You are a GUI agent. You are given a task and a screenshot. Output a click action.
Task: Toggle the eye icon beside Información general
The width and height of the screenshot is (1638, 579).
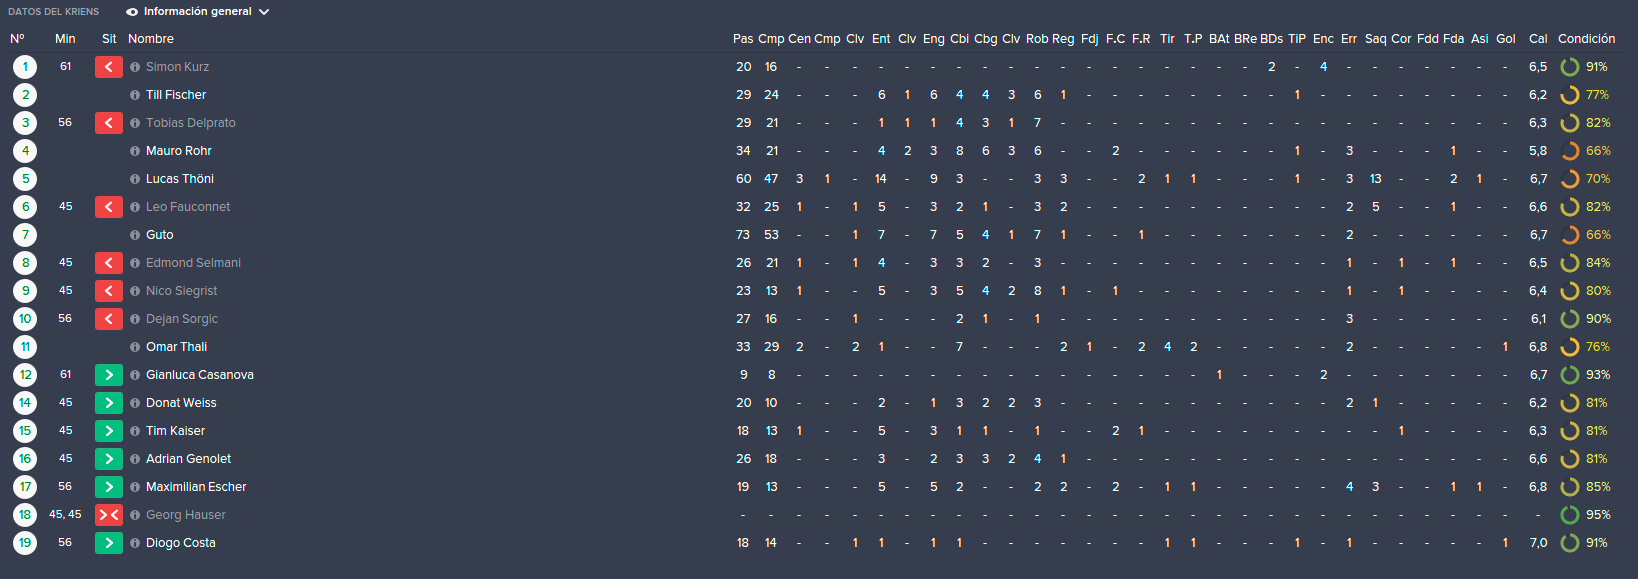132,12
